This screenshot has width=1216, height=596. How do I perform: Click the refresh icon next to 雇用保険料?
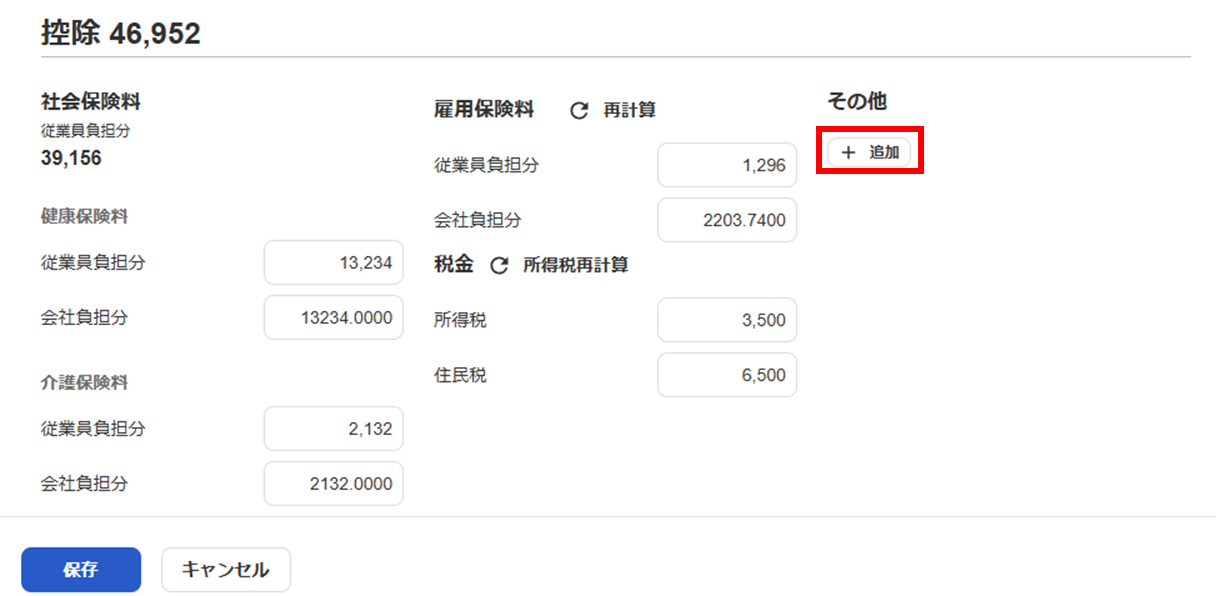[579, 110]
